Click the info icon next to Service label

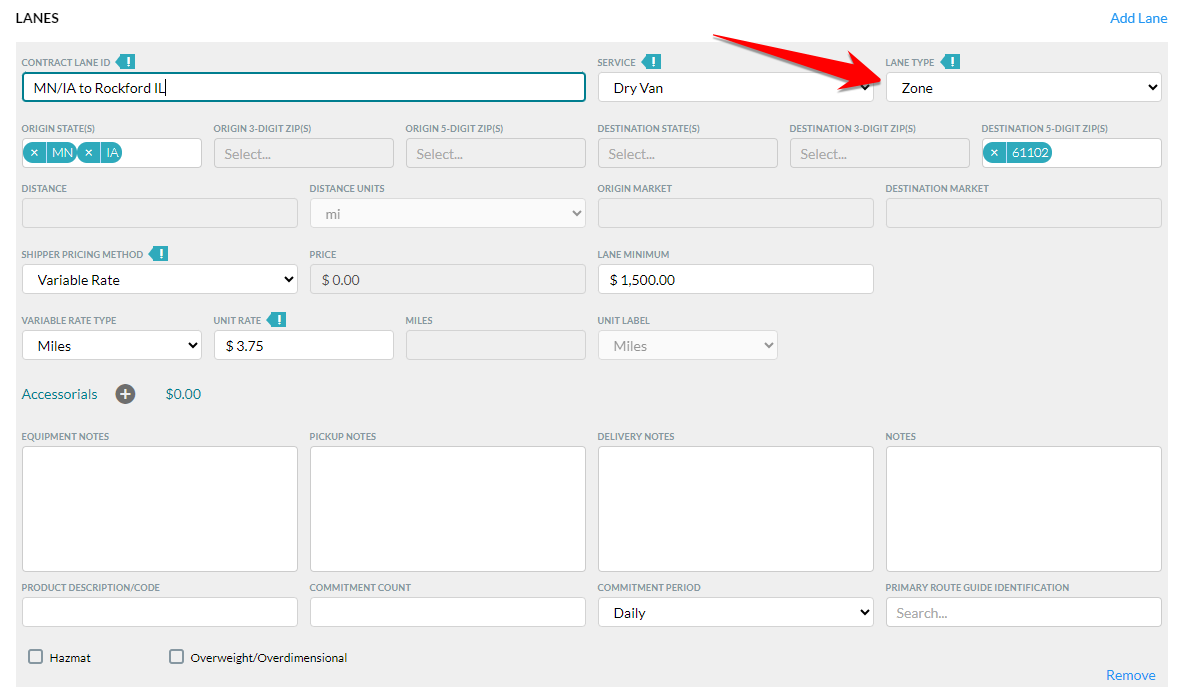pyautogui.click(x=651, y=62)
